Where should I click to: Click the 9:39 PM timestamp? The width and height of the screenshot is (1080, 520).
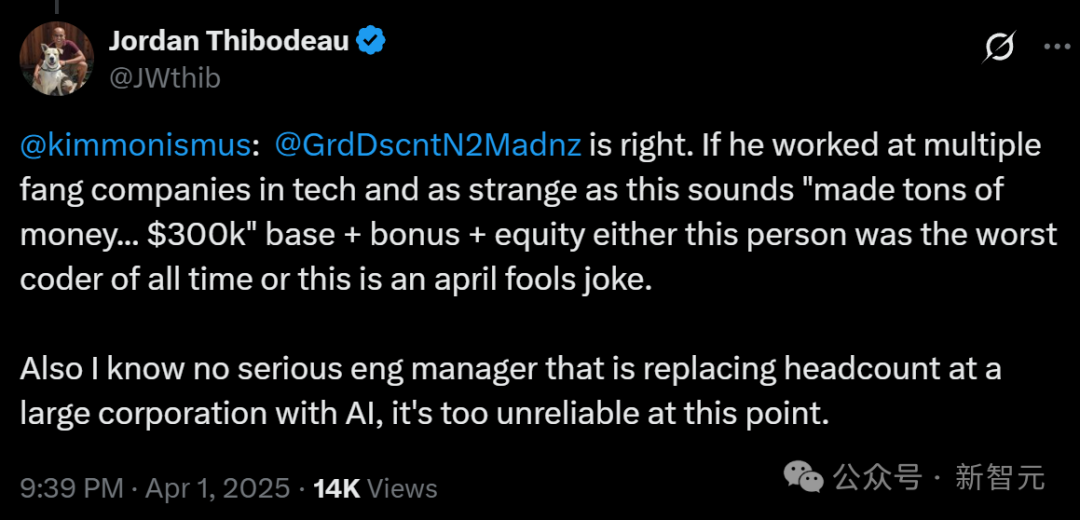coord(72,488)
